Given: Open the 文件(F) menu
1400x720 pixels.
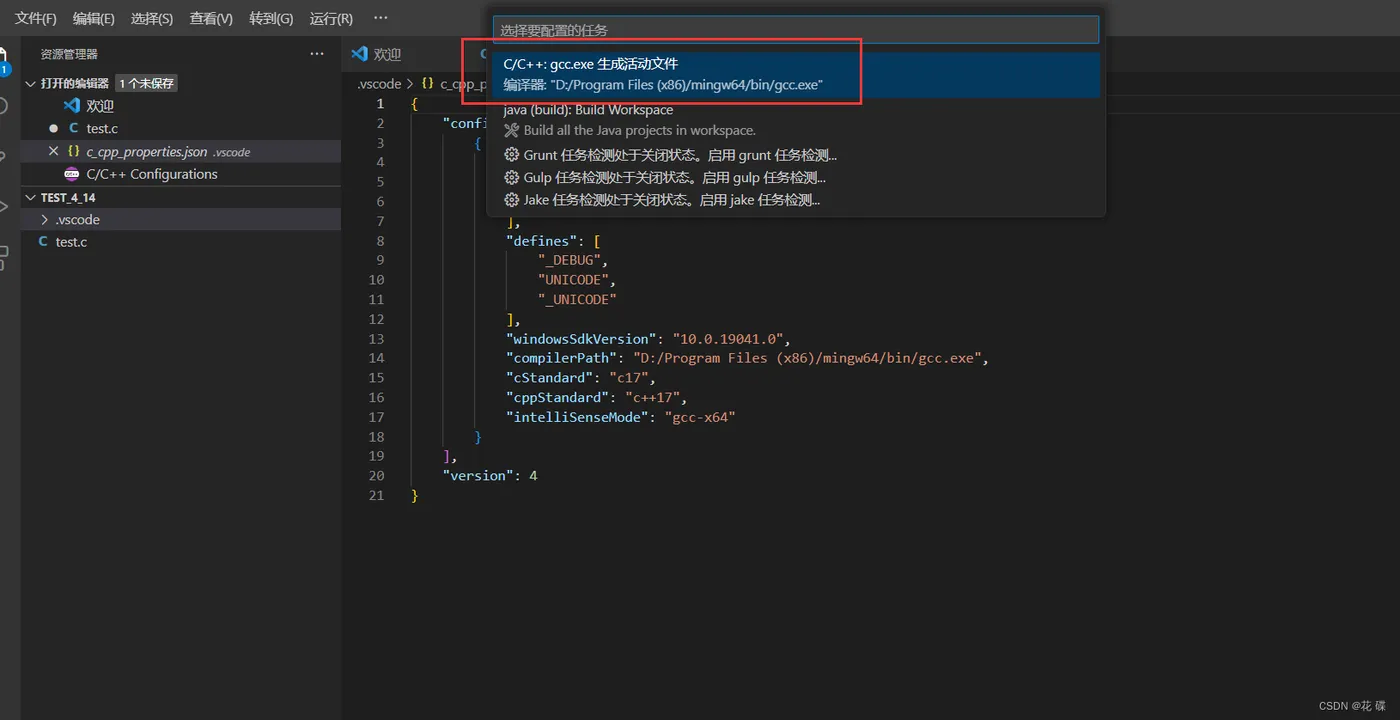Looking at the screenshot, I should pos(35,18).
